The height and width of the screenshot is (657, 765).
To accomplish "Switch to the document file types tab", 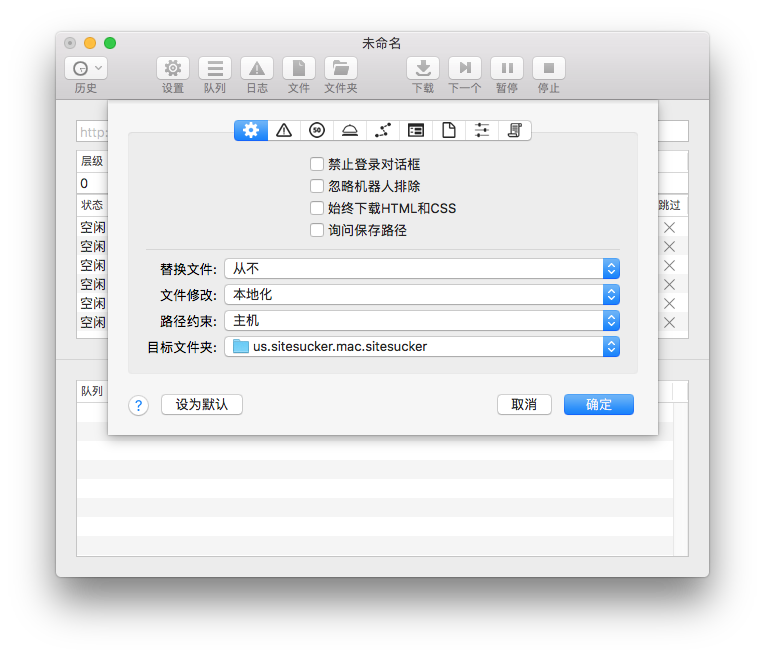I will tap(449, 130).
